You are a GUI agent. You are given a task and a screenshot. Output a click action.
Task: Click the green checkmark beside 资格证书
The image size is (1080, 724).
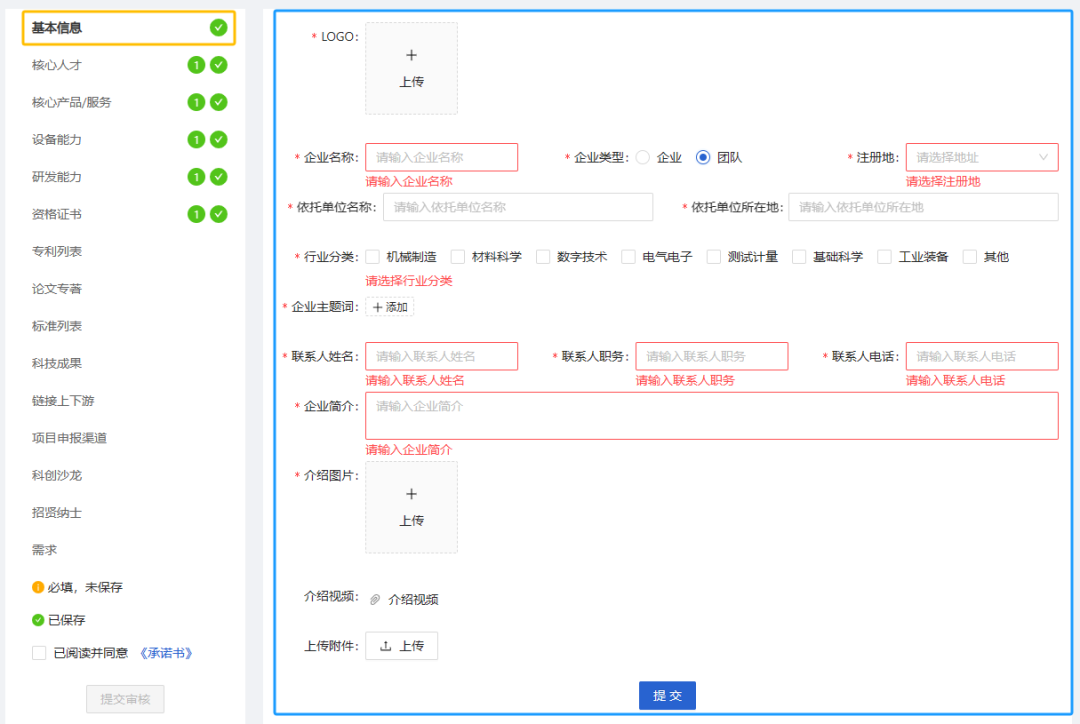[x=218, y=214]
